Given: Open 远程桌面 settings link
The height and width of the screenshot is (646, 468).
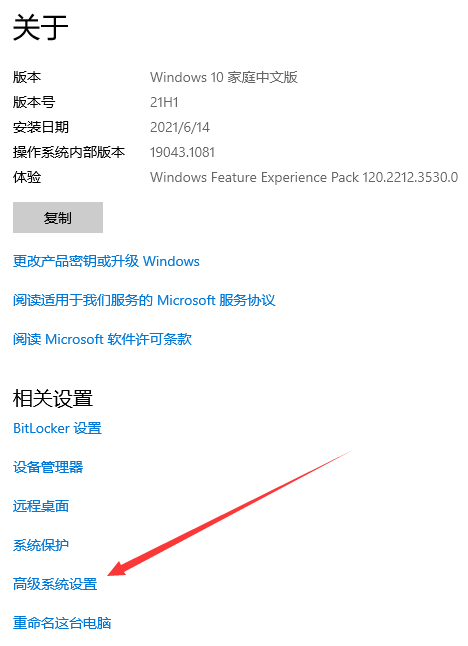Looking at the screenshot, I should 41,506.
